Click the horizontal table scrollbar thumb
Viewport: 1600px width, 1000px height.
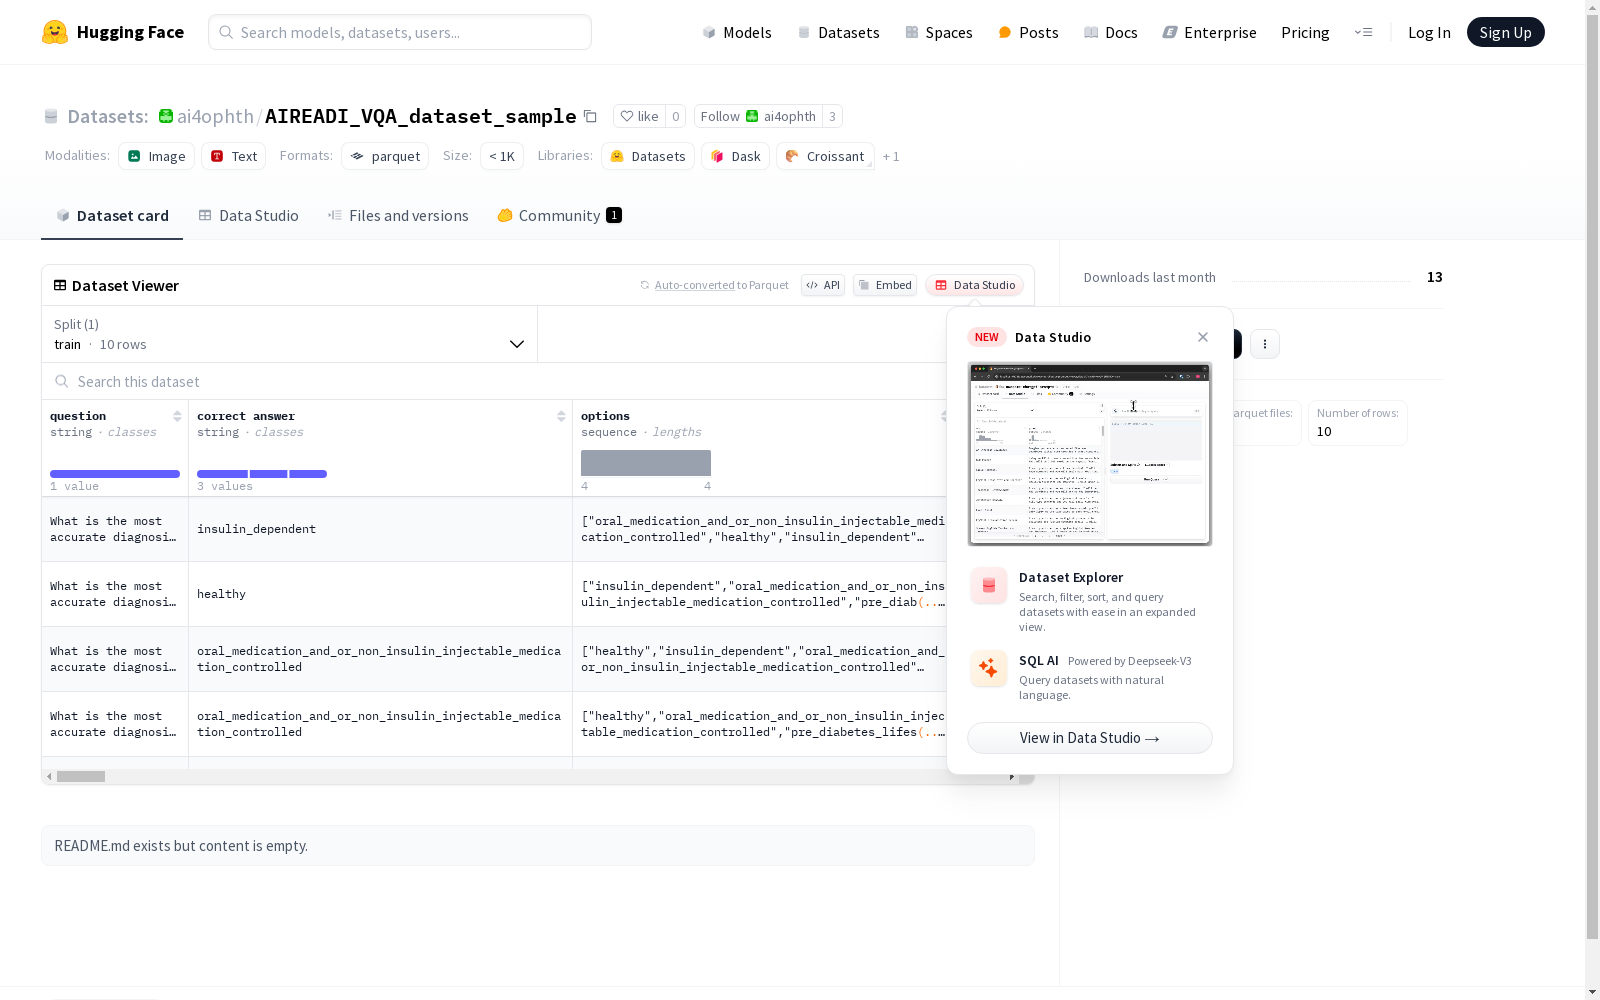(81, 776)
